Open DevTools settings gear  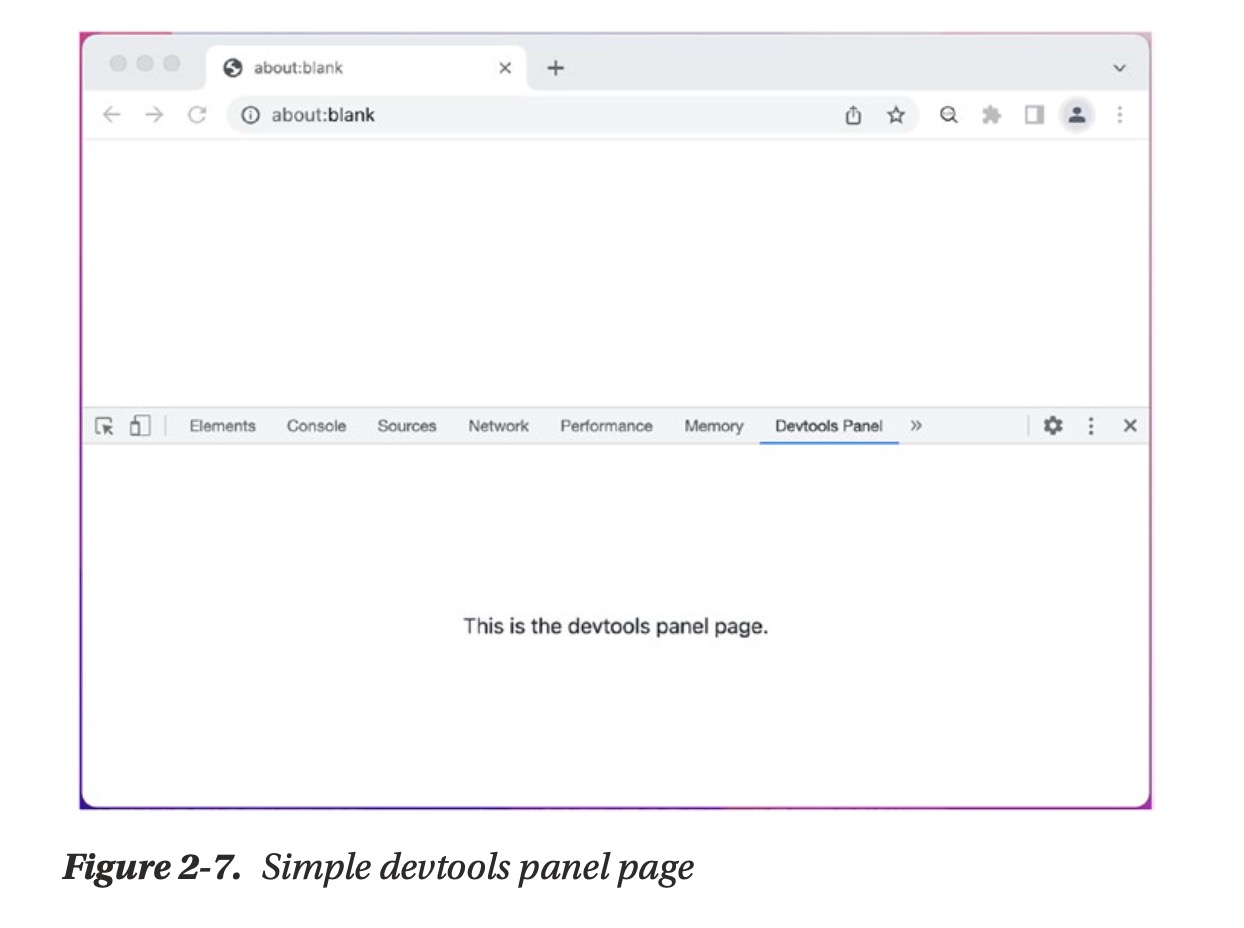pos(1052,426)
